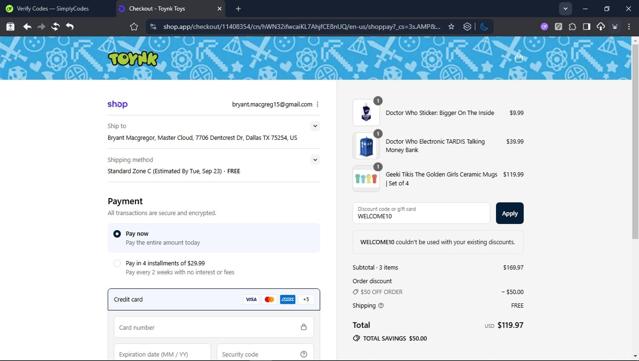This screenshot has height=361, width=639.
Task: Click Geeki Tikis Golden Girls Ceramic Mugs name
Action: point(441,178)
